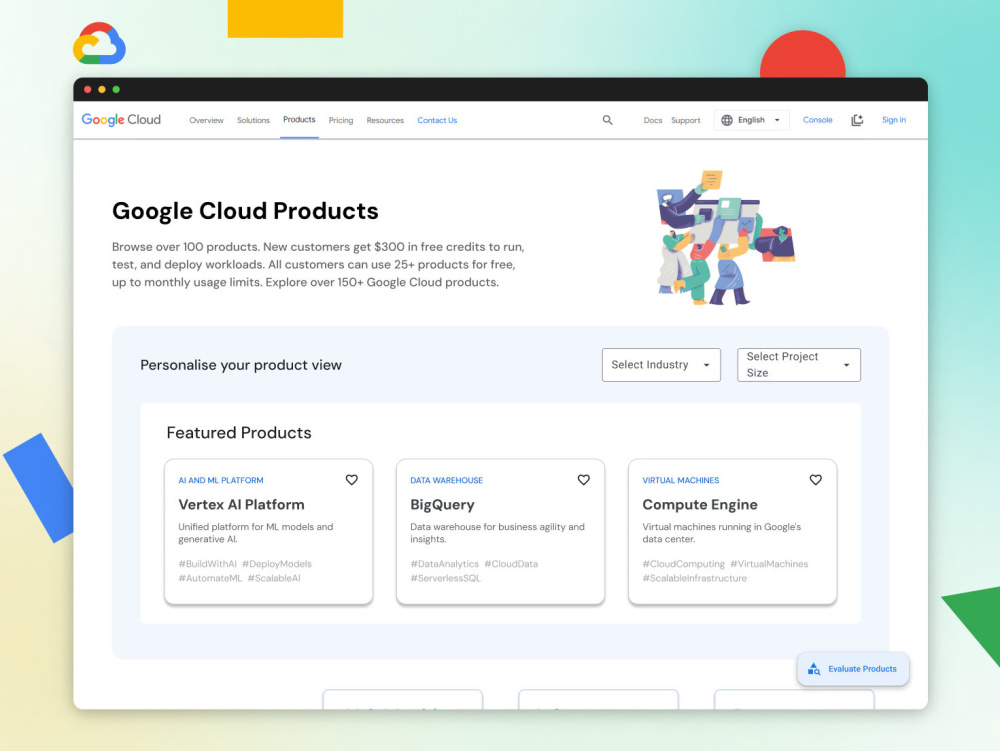Open the Vertex AI Platform title
The image size is (1000, 751).
(241, 504)
